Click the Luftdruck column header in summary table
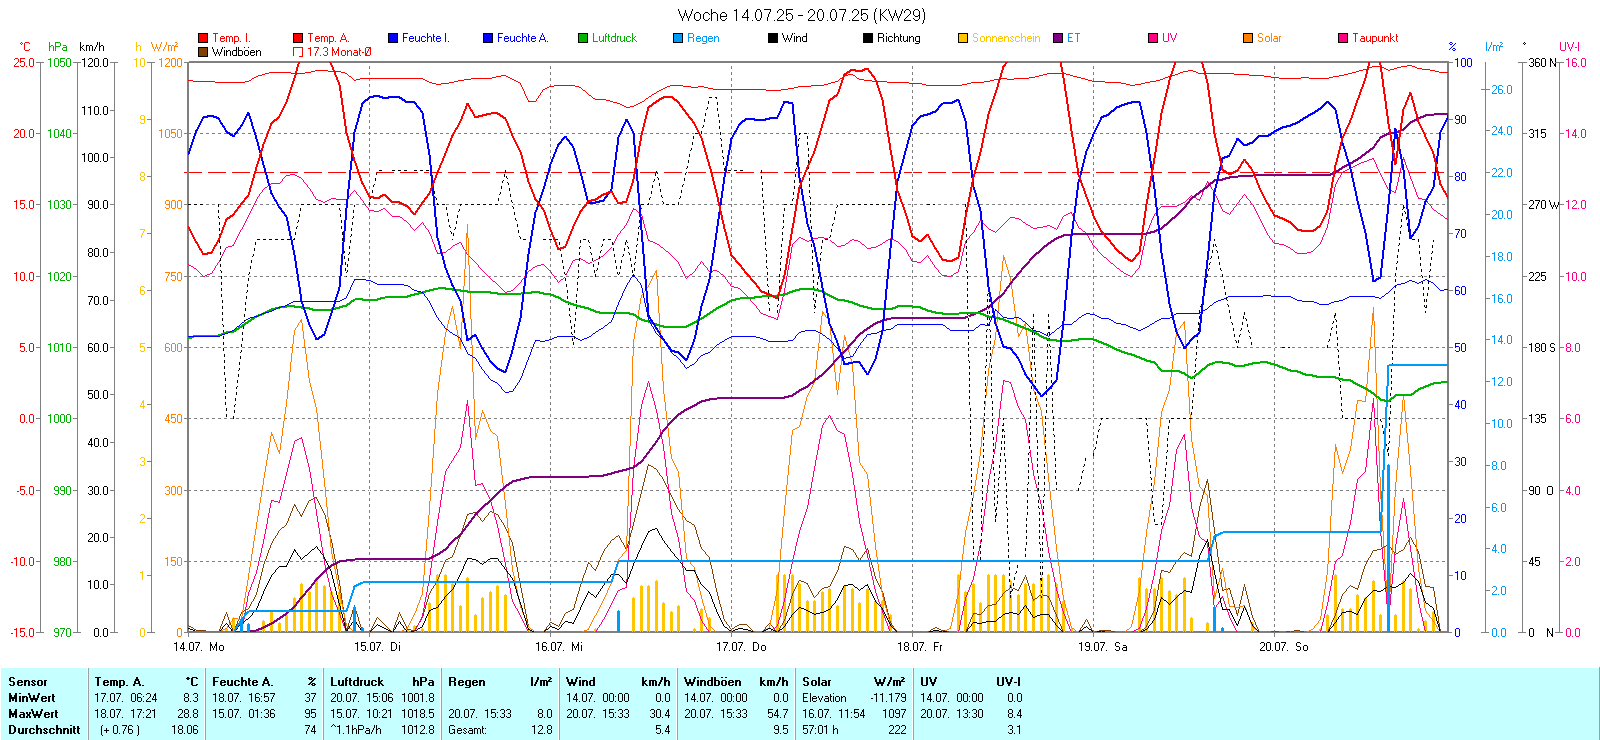1600x740 pixels. (x=357, y=682)
